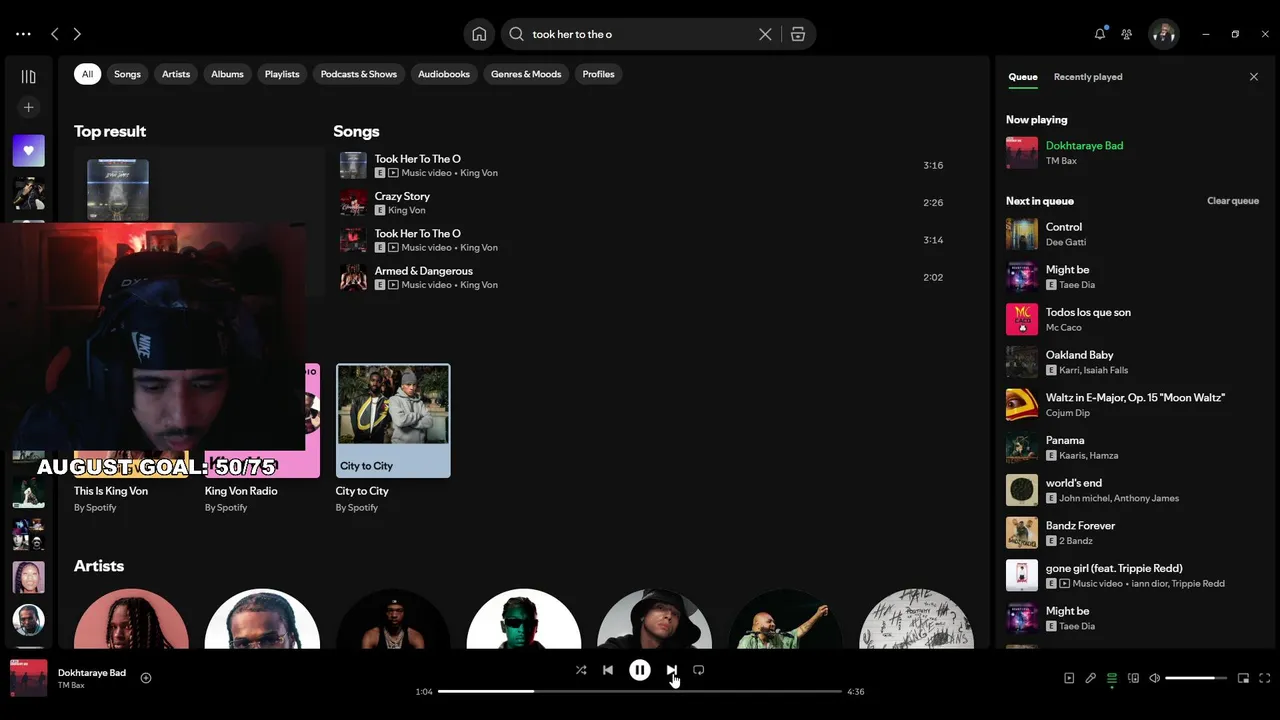
Task: Go back with the left arrow
Action: [55, 34]
